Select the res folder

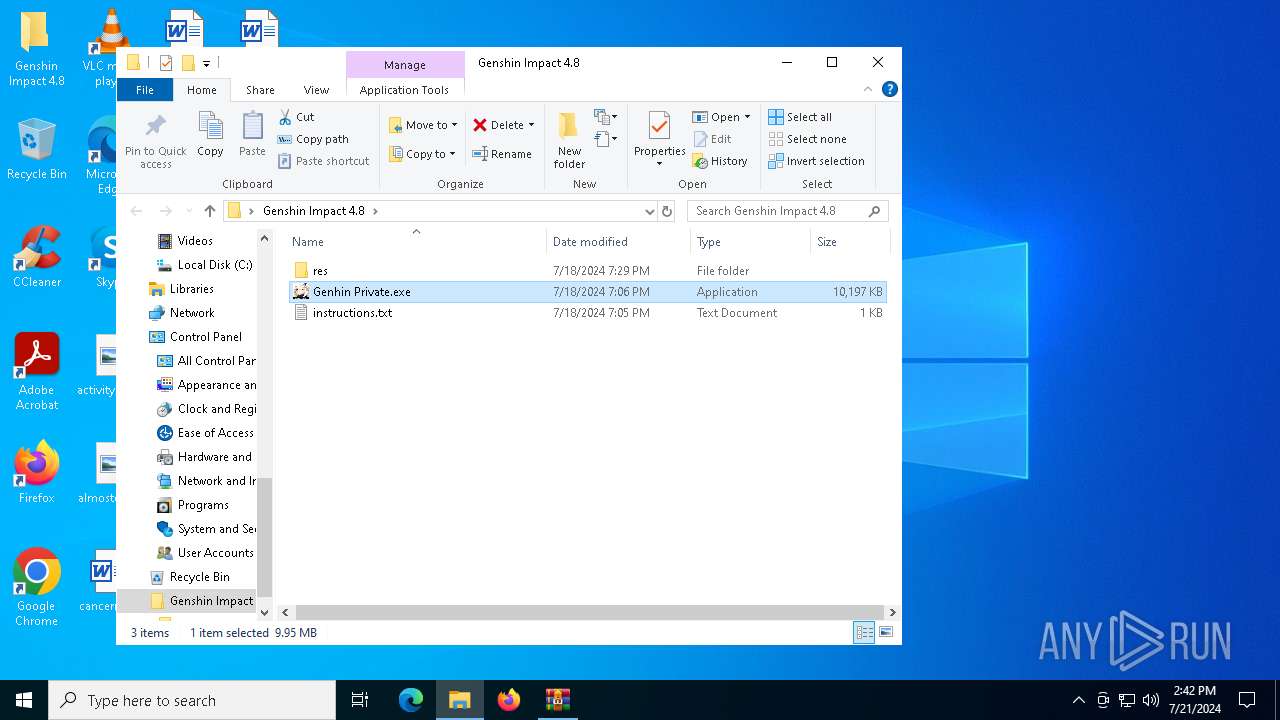587,271
